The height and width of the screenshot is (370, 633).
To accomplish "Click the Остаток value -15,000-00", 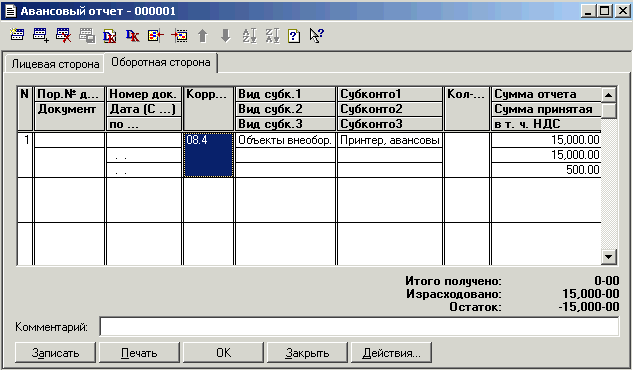I will [x=589, y=307].
